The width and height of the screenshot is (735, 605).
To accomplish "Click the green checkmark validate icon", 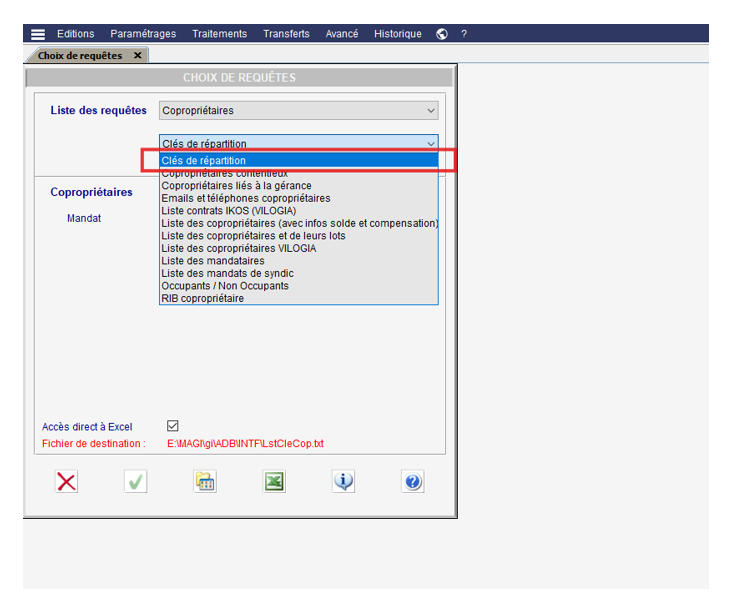I will [136, 482].
